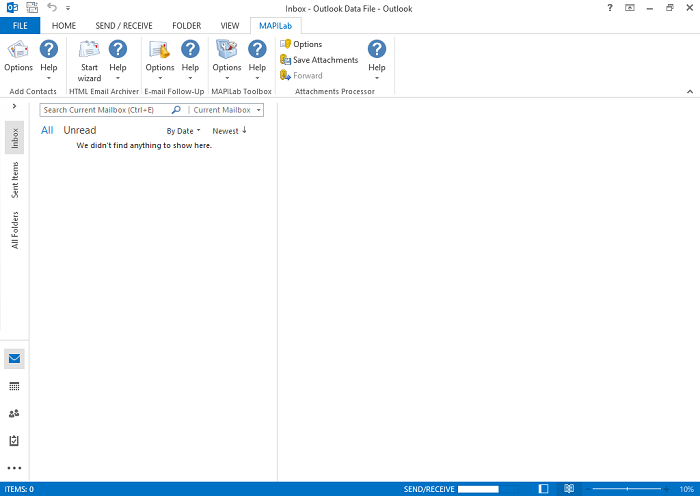The height and width of the screenshot is (496, 700).
Task: Open Attachments Processor Options
Action: pyautogui.click(x=301, y=44)
